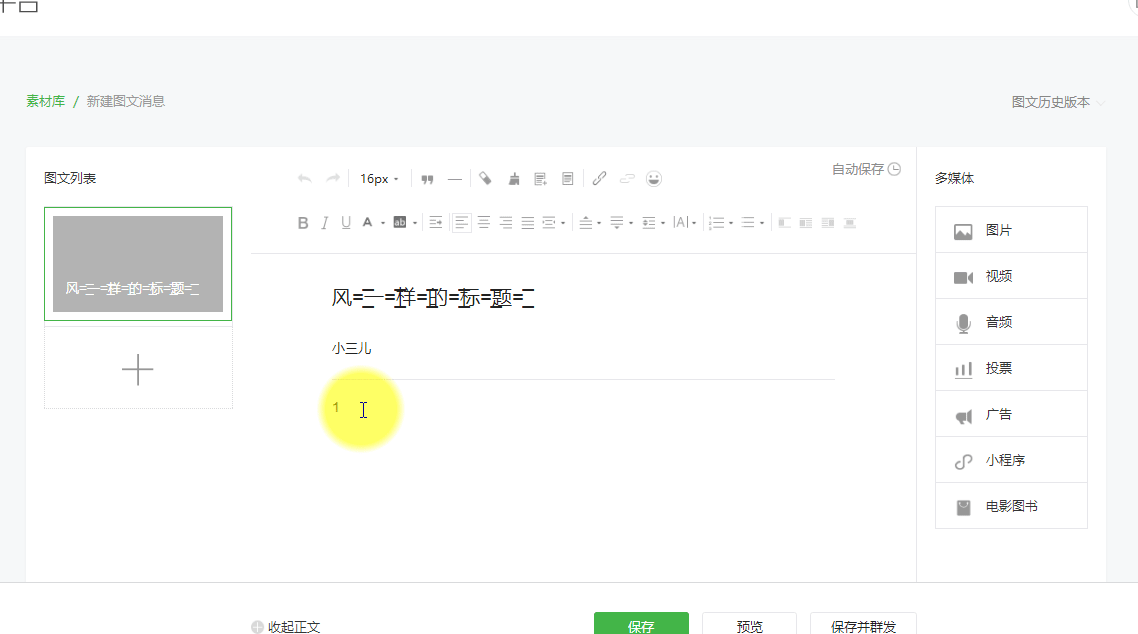Expand line height options
The width and height of the screenshot is (1138, 634).
(x=663, y=223)
